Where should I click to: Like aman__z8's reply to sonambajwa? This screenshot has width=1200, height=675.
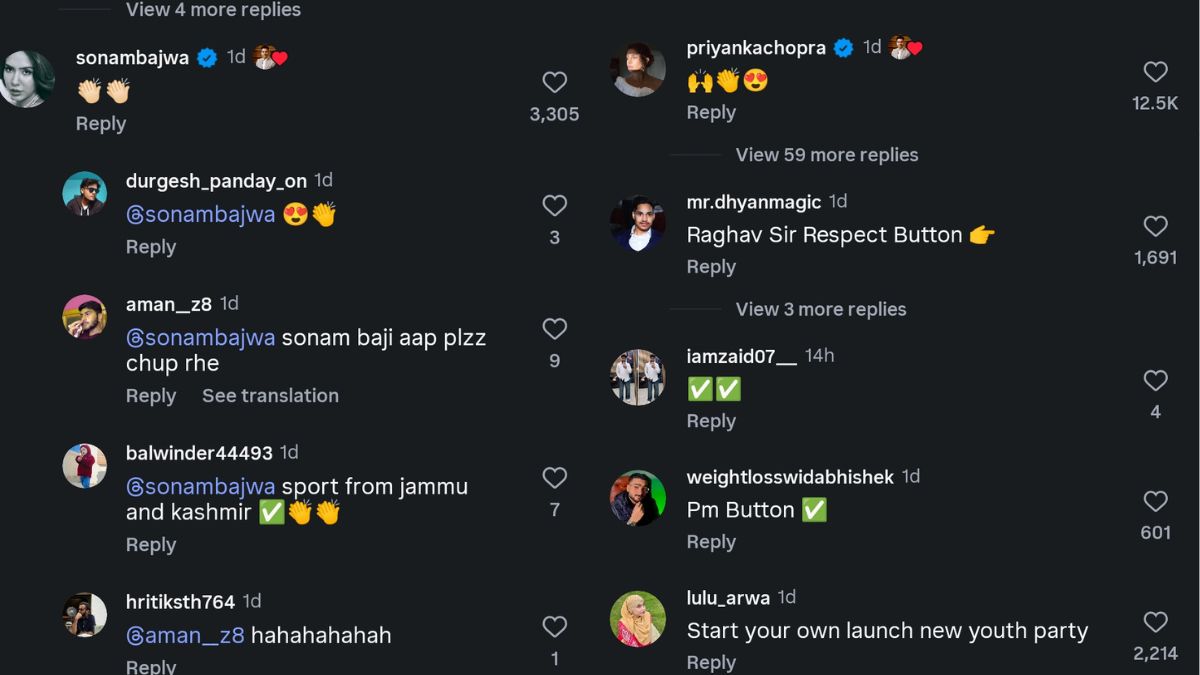(x=554, y=329)
